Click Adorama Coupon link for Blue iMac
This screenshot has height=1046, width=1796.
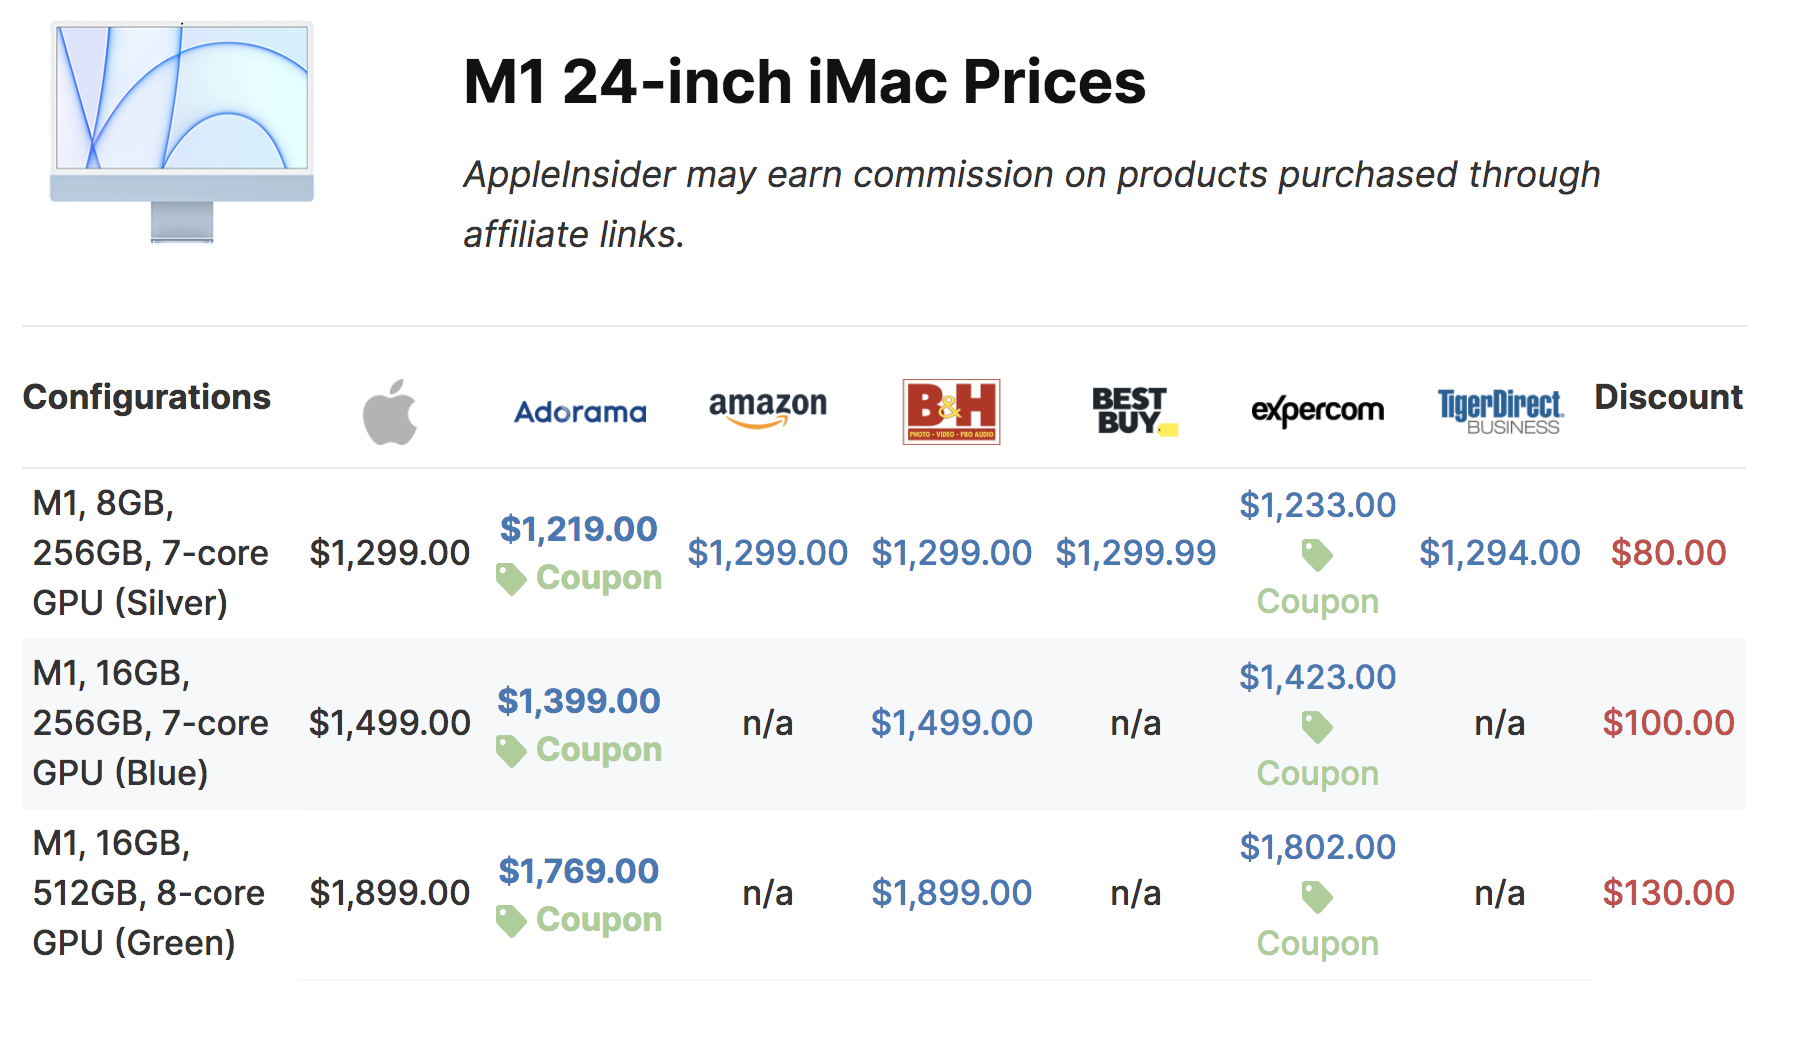pyautogui.click(x=598, y=750)
